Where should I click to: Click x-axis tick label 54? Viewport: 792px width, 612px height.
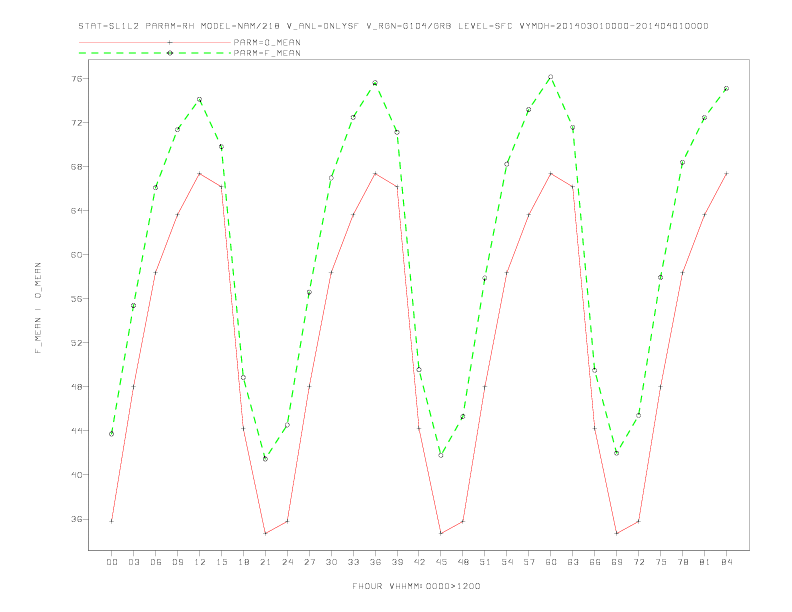pyautogui.click(x=507, y=562)
